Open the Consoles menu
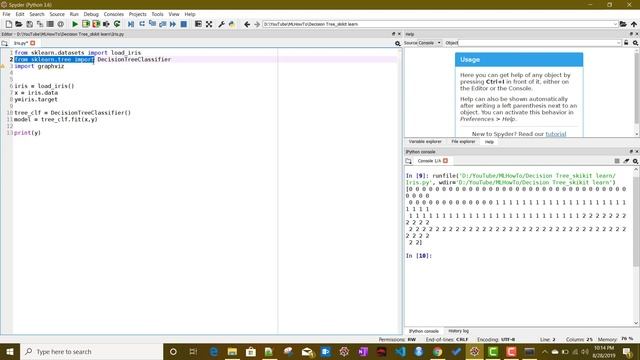The image size is (640, 360). pyautogui.click(x=113, y=14)
